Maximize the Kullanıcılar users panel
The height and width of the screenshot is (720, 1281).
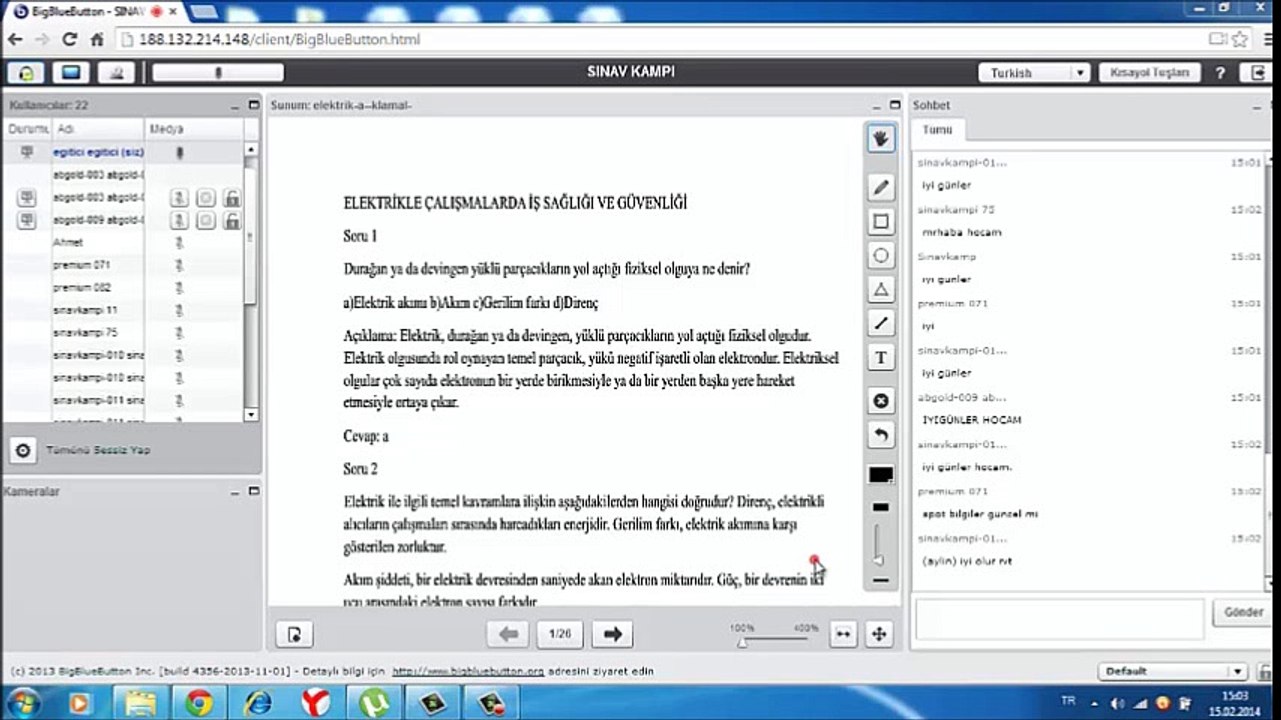click(x=254, y=104)
